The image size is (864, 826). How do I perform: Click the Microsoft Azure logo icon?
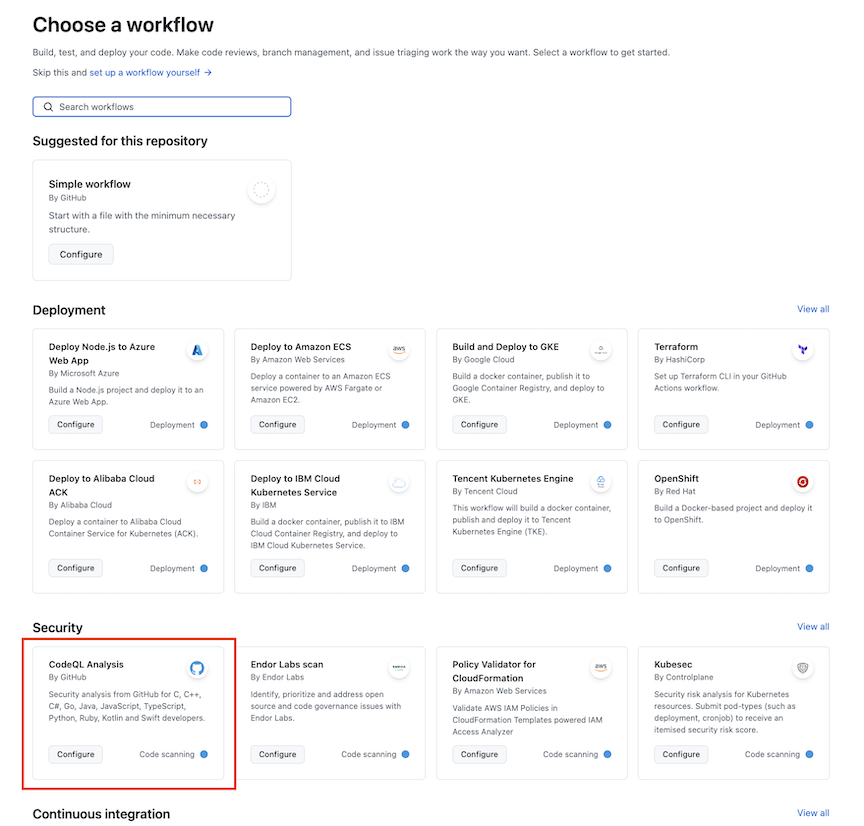point(197,351)
